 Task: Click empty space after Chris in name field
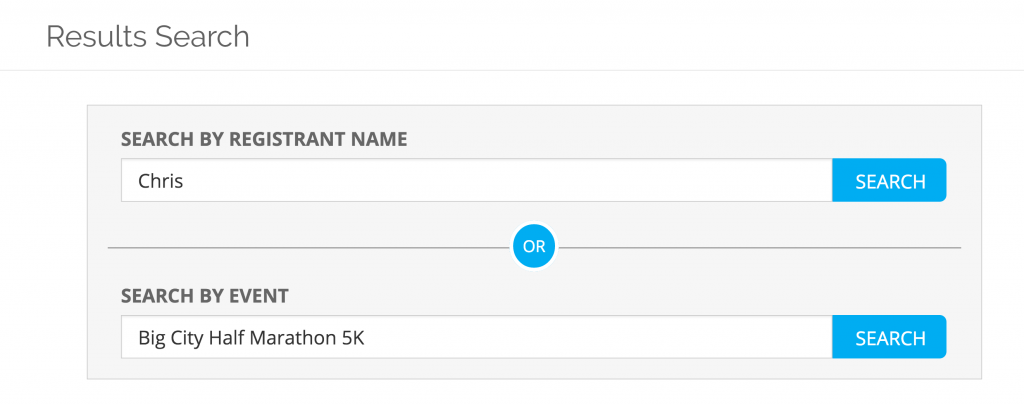(500, 182)
